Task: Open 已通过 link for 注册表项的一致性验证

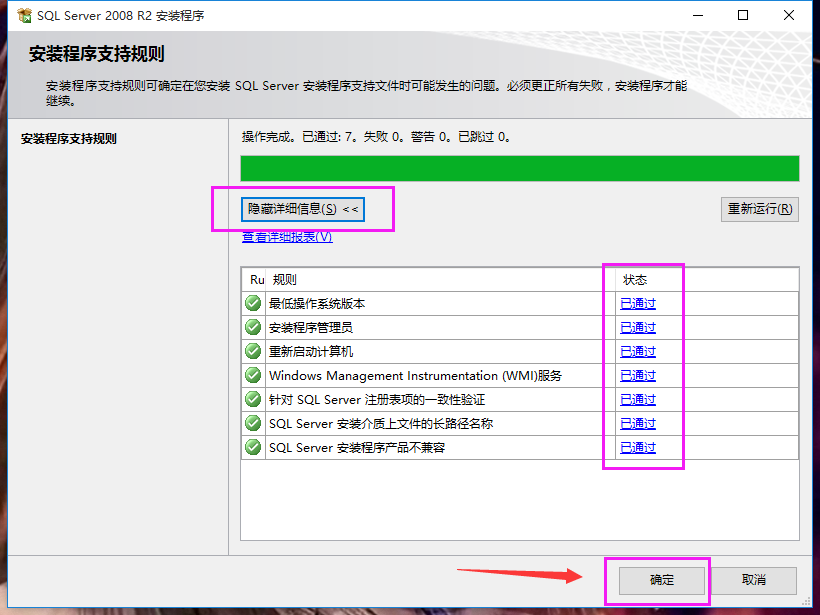Action: [638, 400]
